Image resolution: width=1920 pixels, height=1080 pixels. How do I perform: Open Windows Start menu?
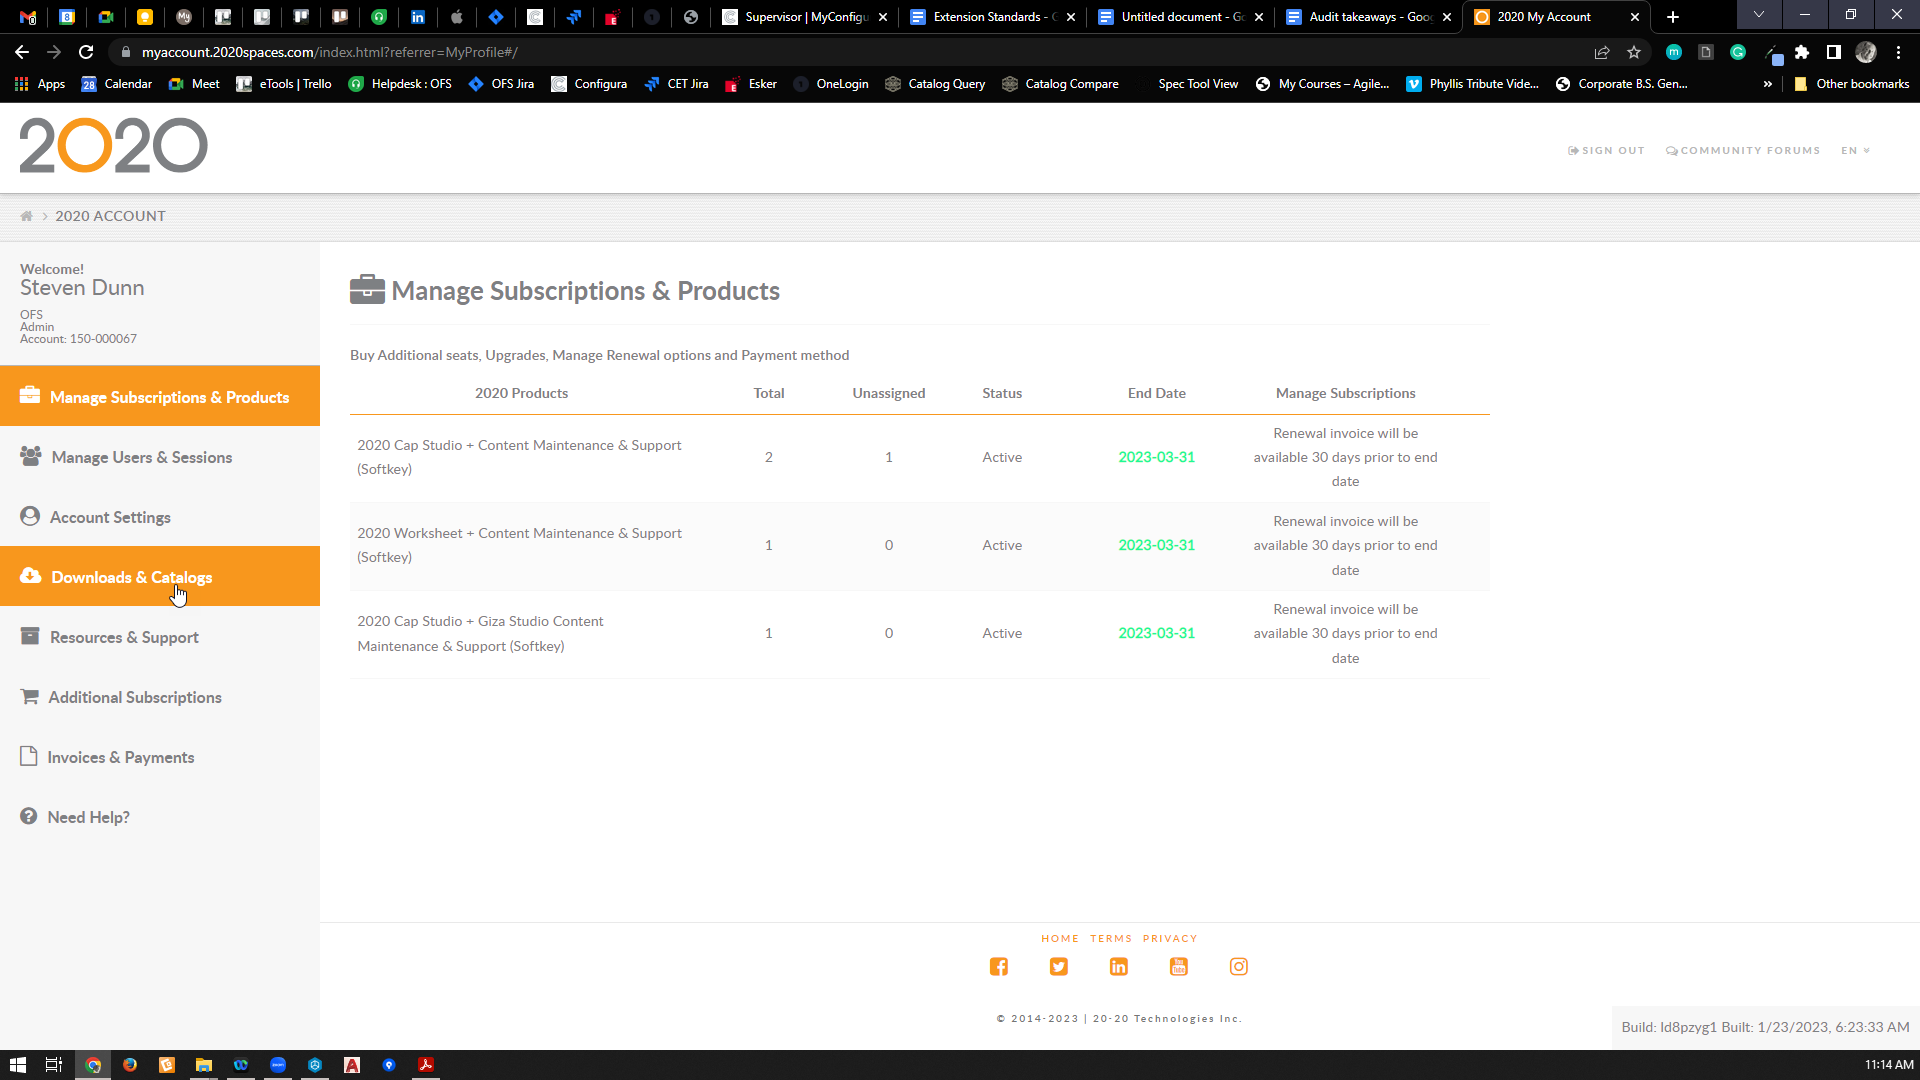point(17,1065)
